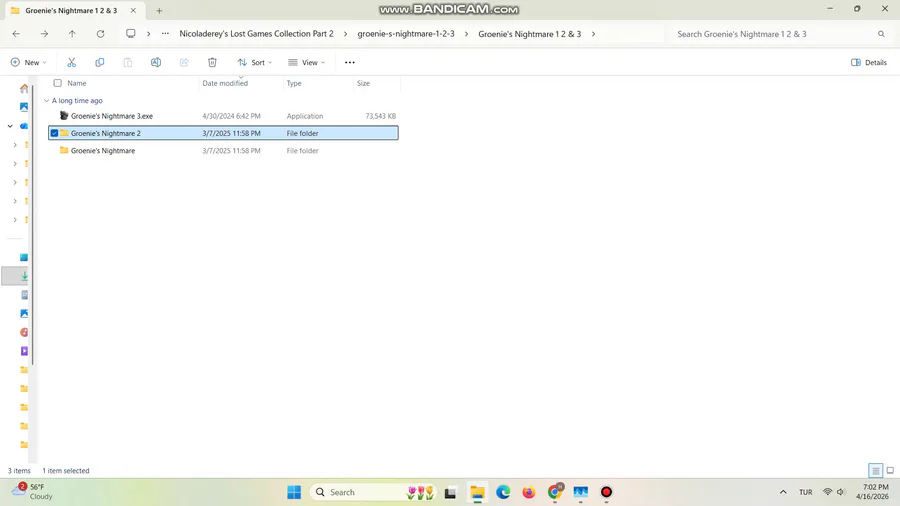The image size is (900, 506).
Task: Expand chevron after Lost Games Collection breadcrumb
Action: point(346,34)
